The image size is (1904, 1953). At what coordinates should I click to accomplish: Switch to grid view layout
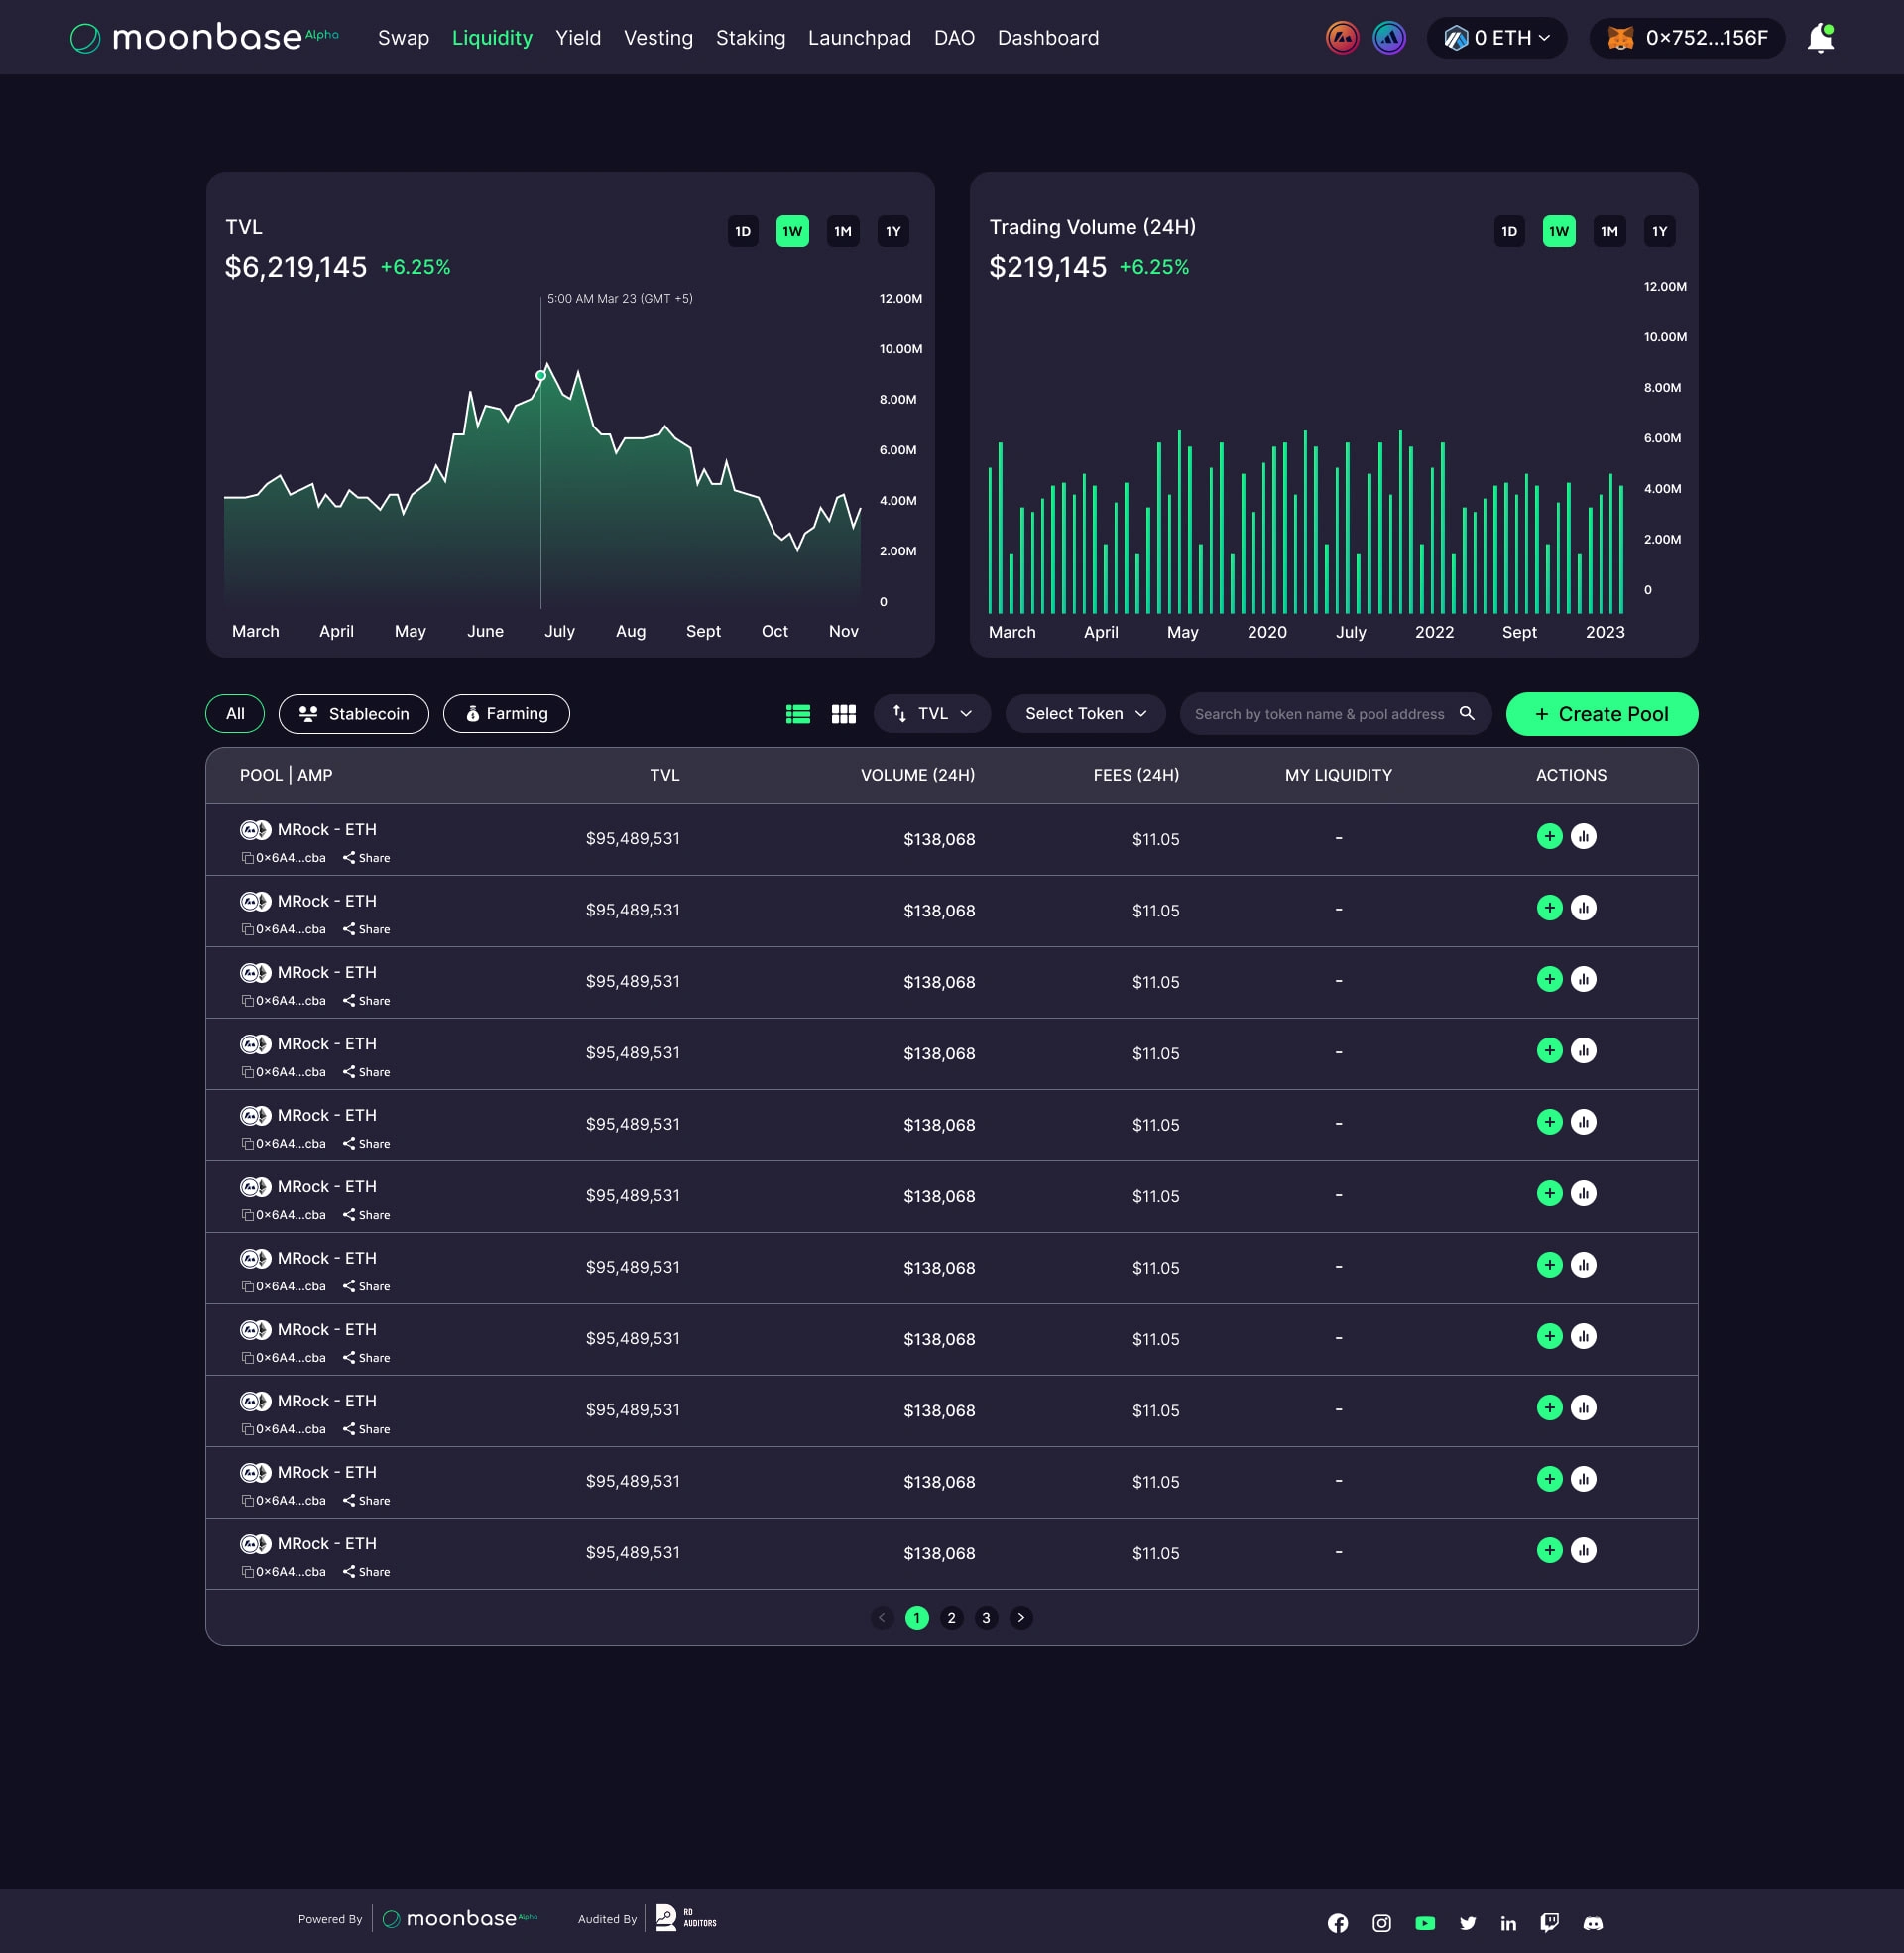pos(843,714)
